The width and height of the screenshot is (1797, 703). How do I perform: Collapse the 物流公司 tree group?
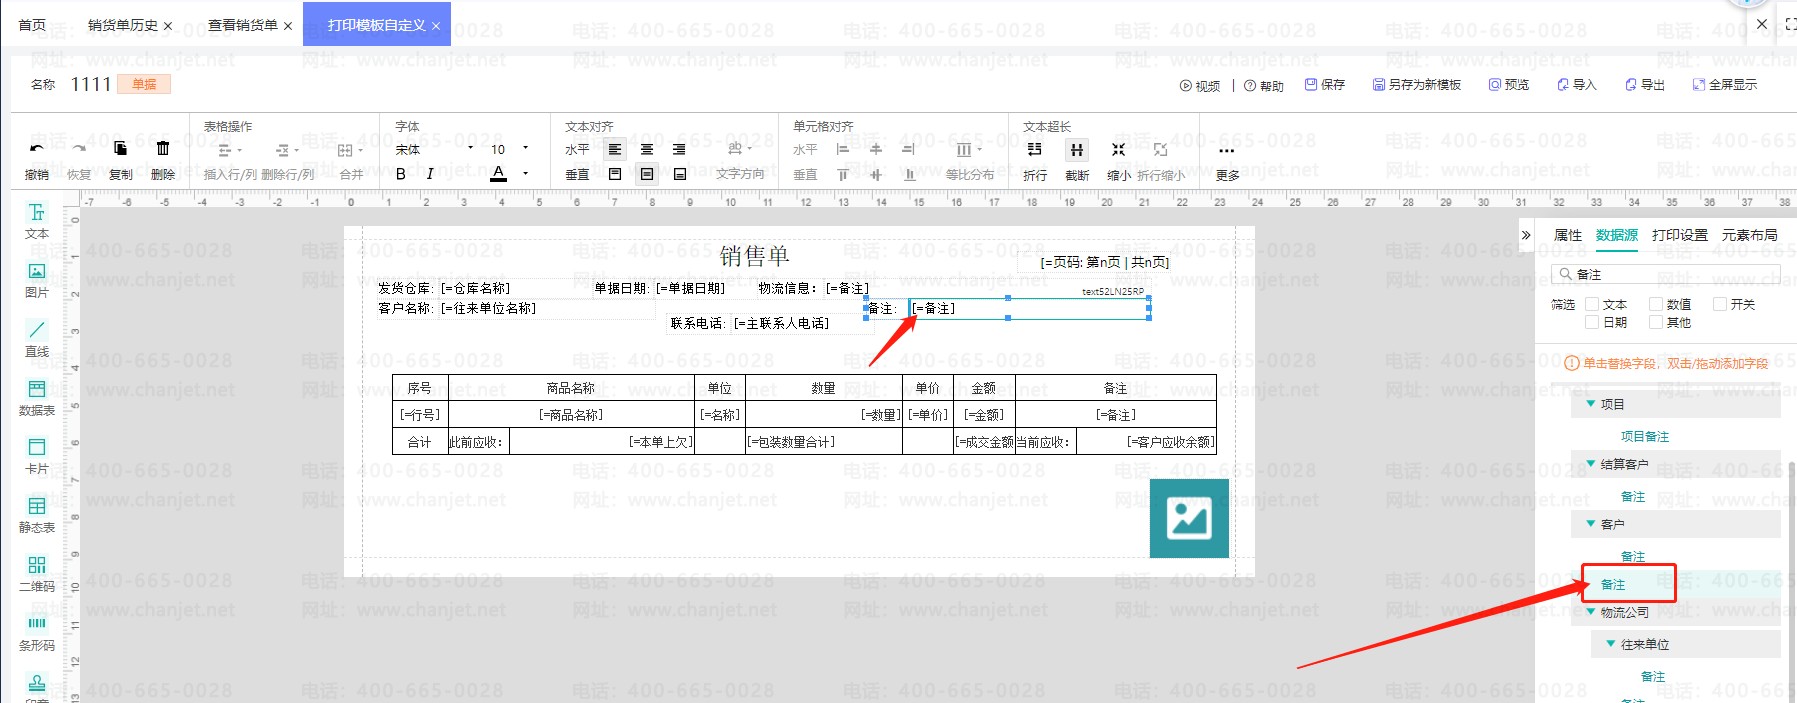coord(1591,612)
